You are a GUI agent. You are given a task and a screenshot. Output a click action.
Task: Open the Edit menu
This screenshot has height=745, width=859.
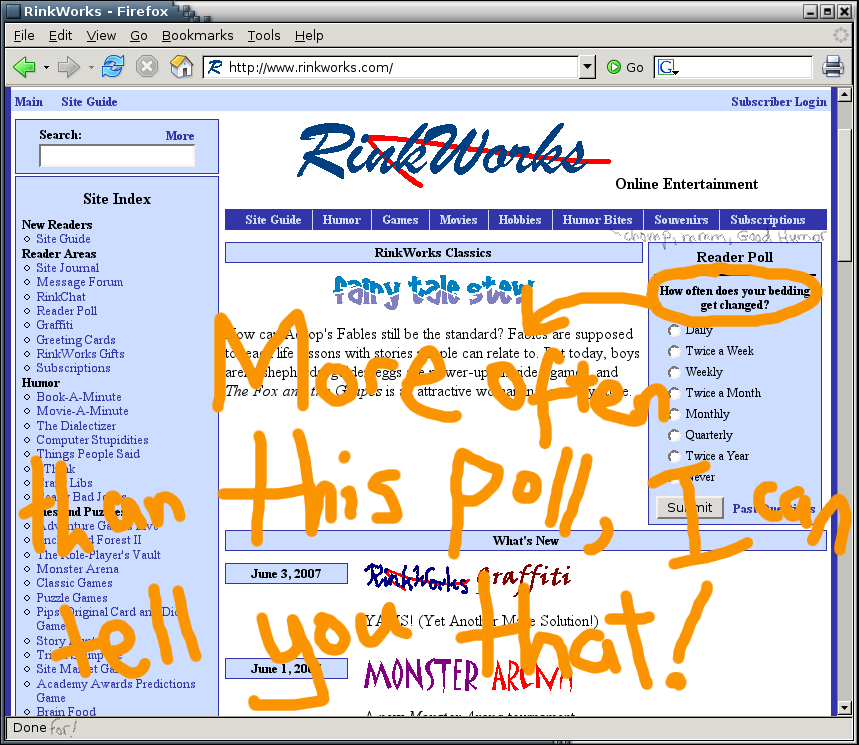60,36
